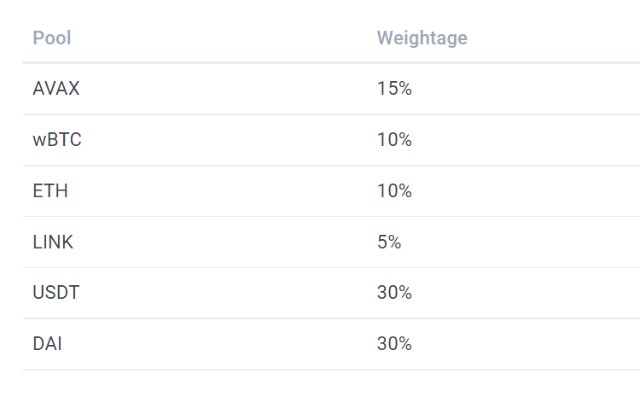Click the 10% weightage for ETH
The width and height of the screenshot is (640, 397).
394,191
